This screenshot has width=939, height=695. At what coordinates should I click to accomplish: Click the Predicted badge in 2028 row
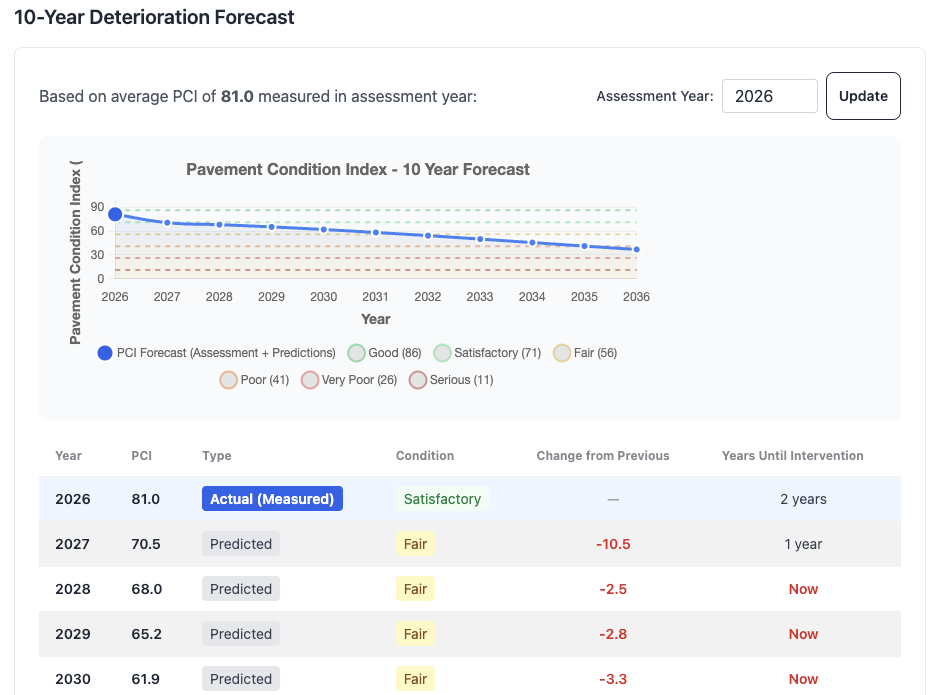click(241, 588)
